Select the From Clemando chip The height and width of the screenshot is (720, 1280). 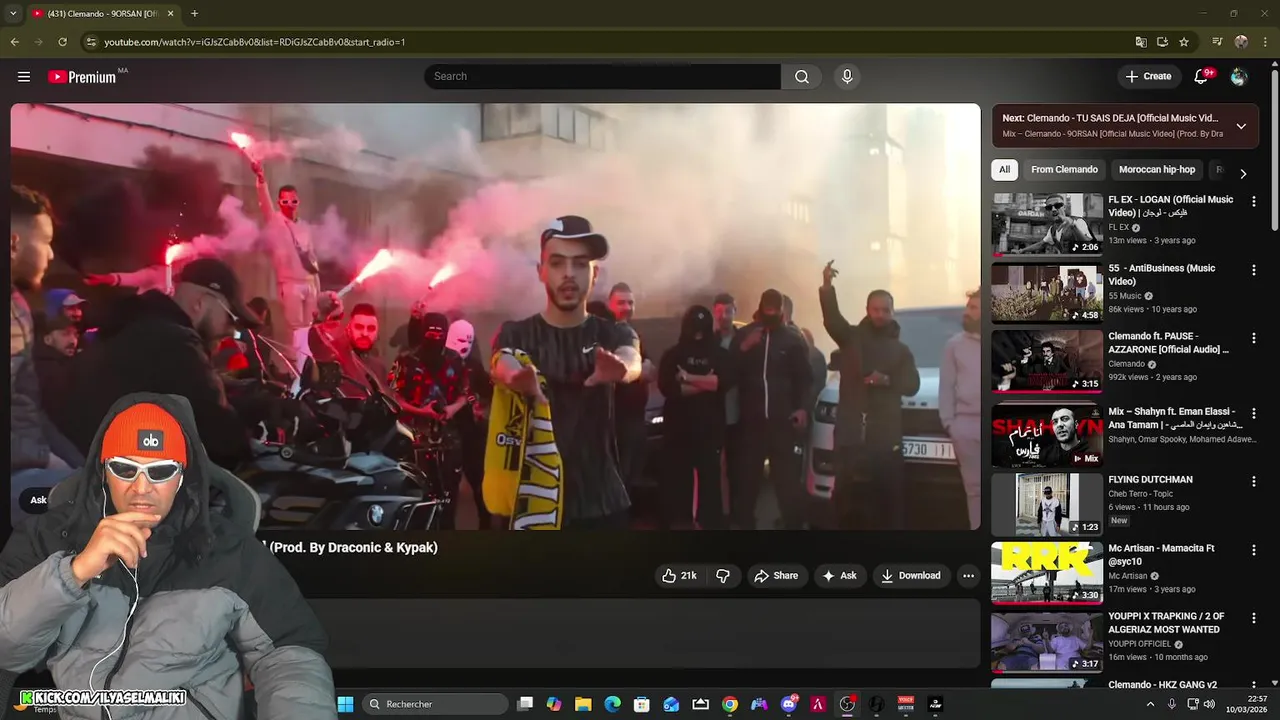[x=1064, y=170]
